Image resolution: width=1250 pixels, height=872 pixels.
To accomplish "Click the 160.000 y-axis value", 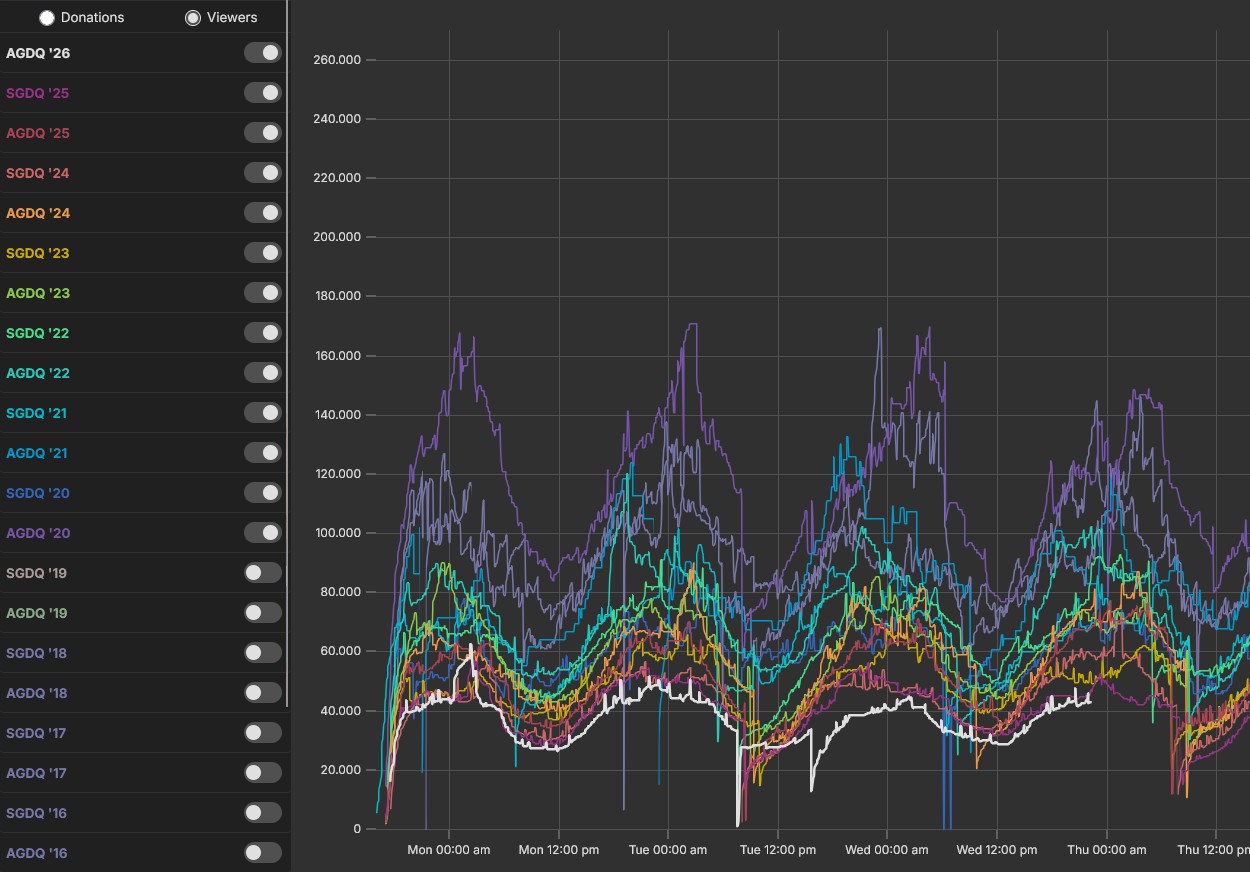I will point(337,356).
